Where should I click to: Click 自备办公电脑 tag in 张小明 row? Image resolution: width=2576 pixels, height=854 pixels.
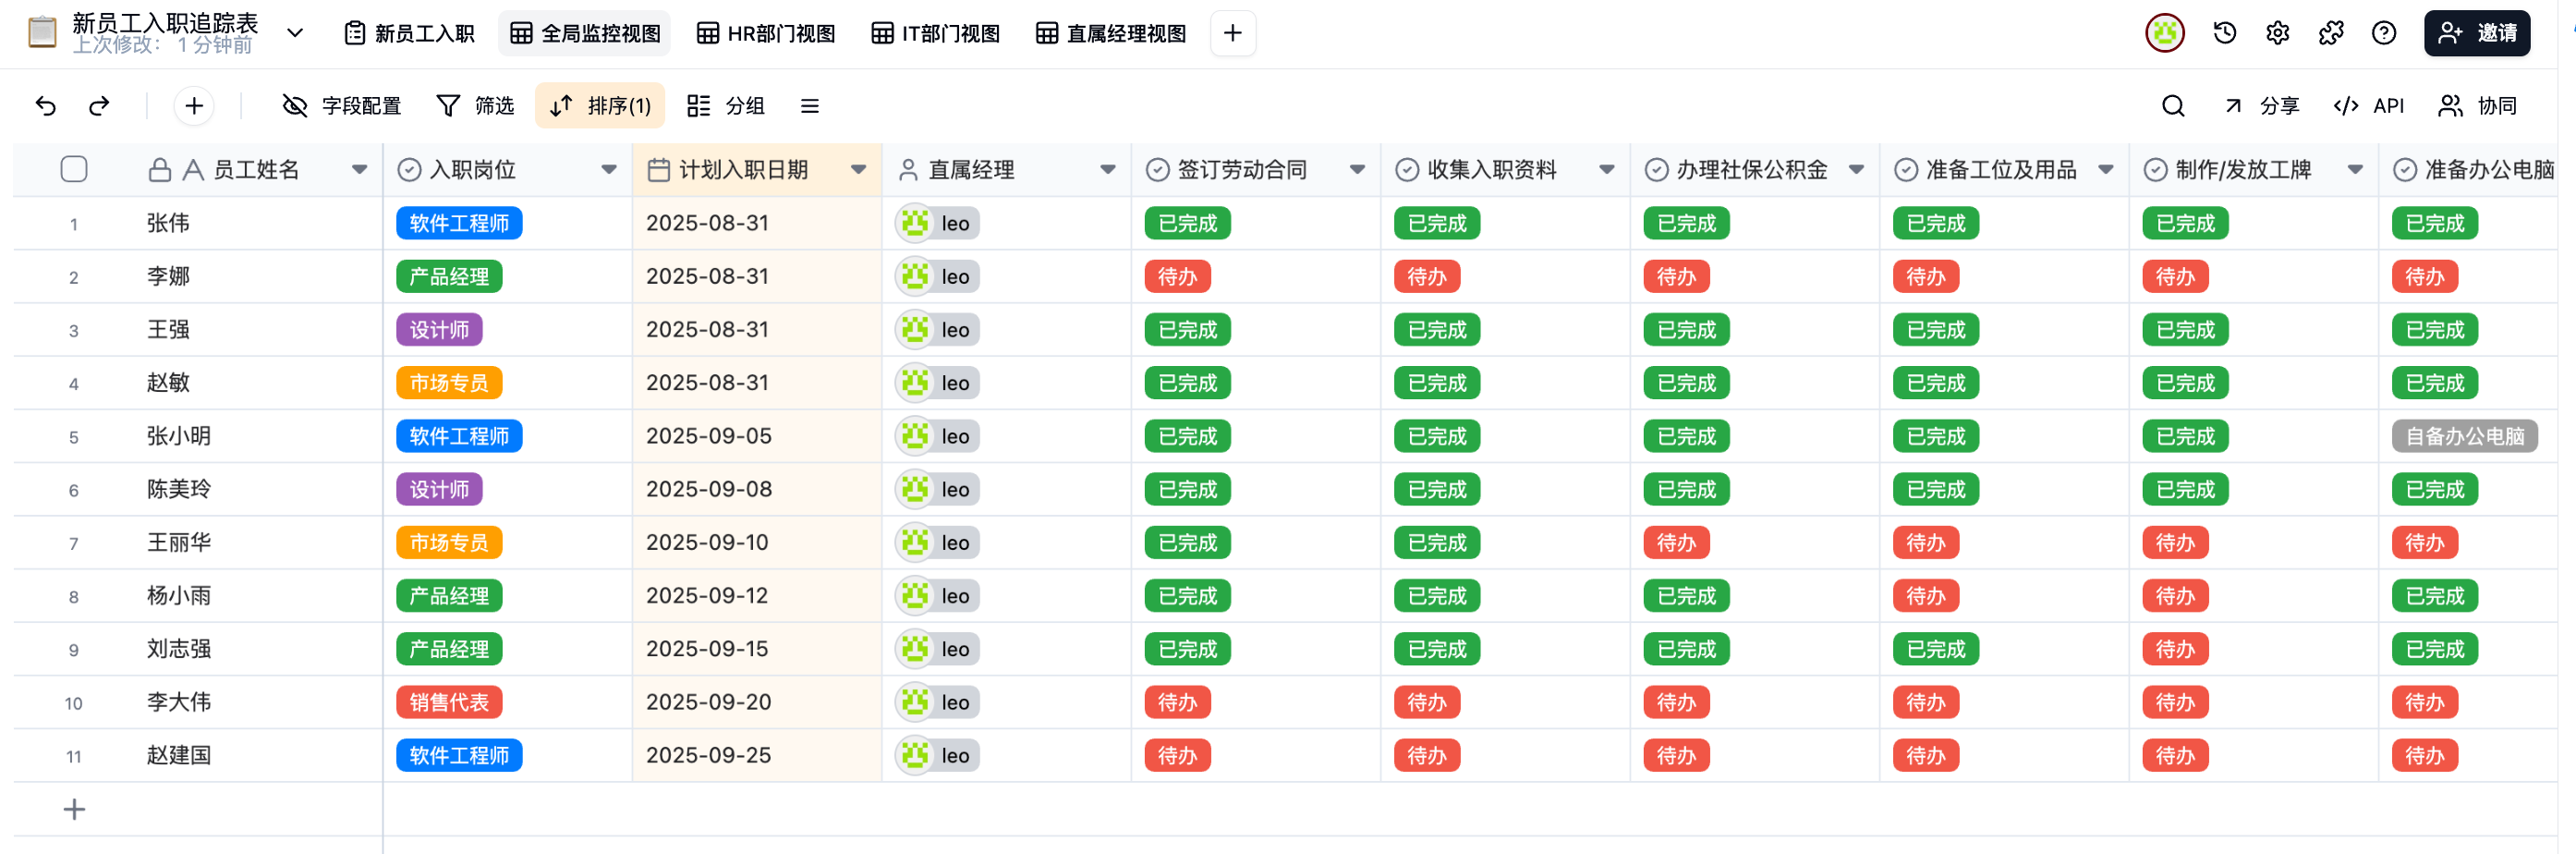point(2464,436)
